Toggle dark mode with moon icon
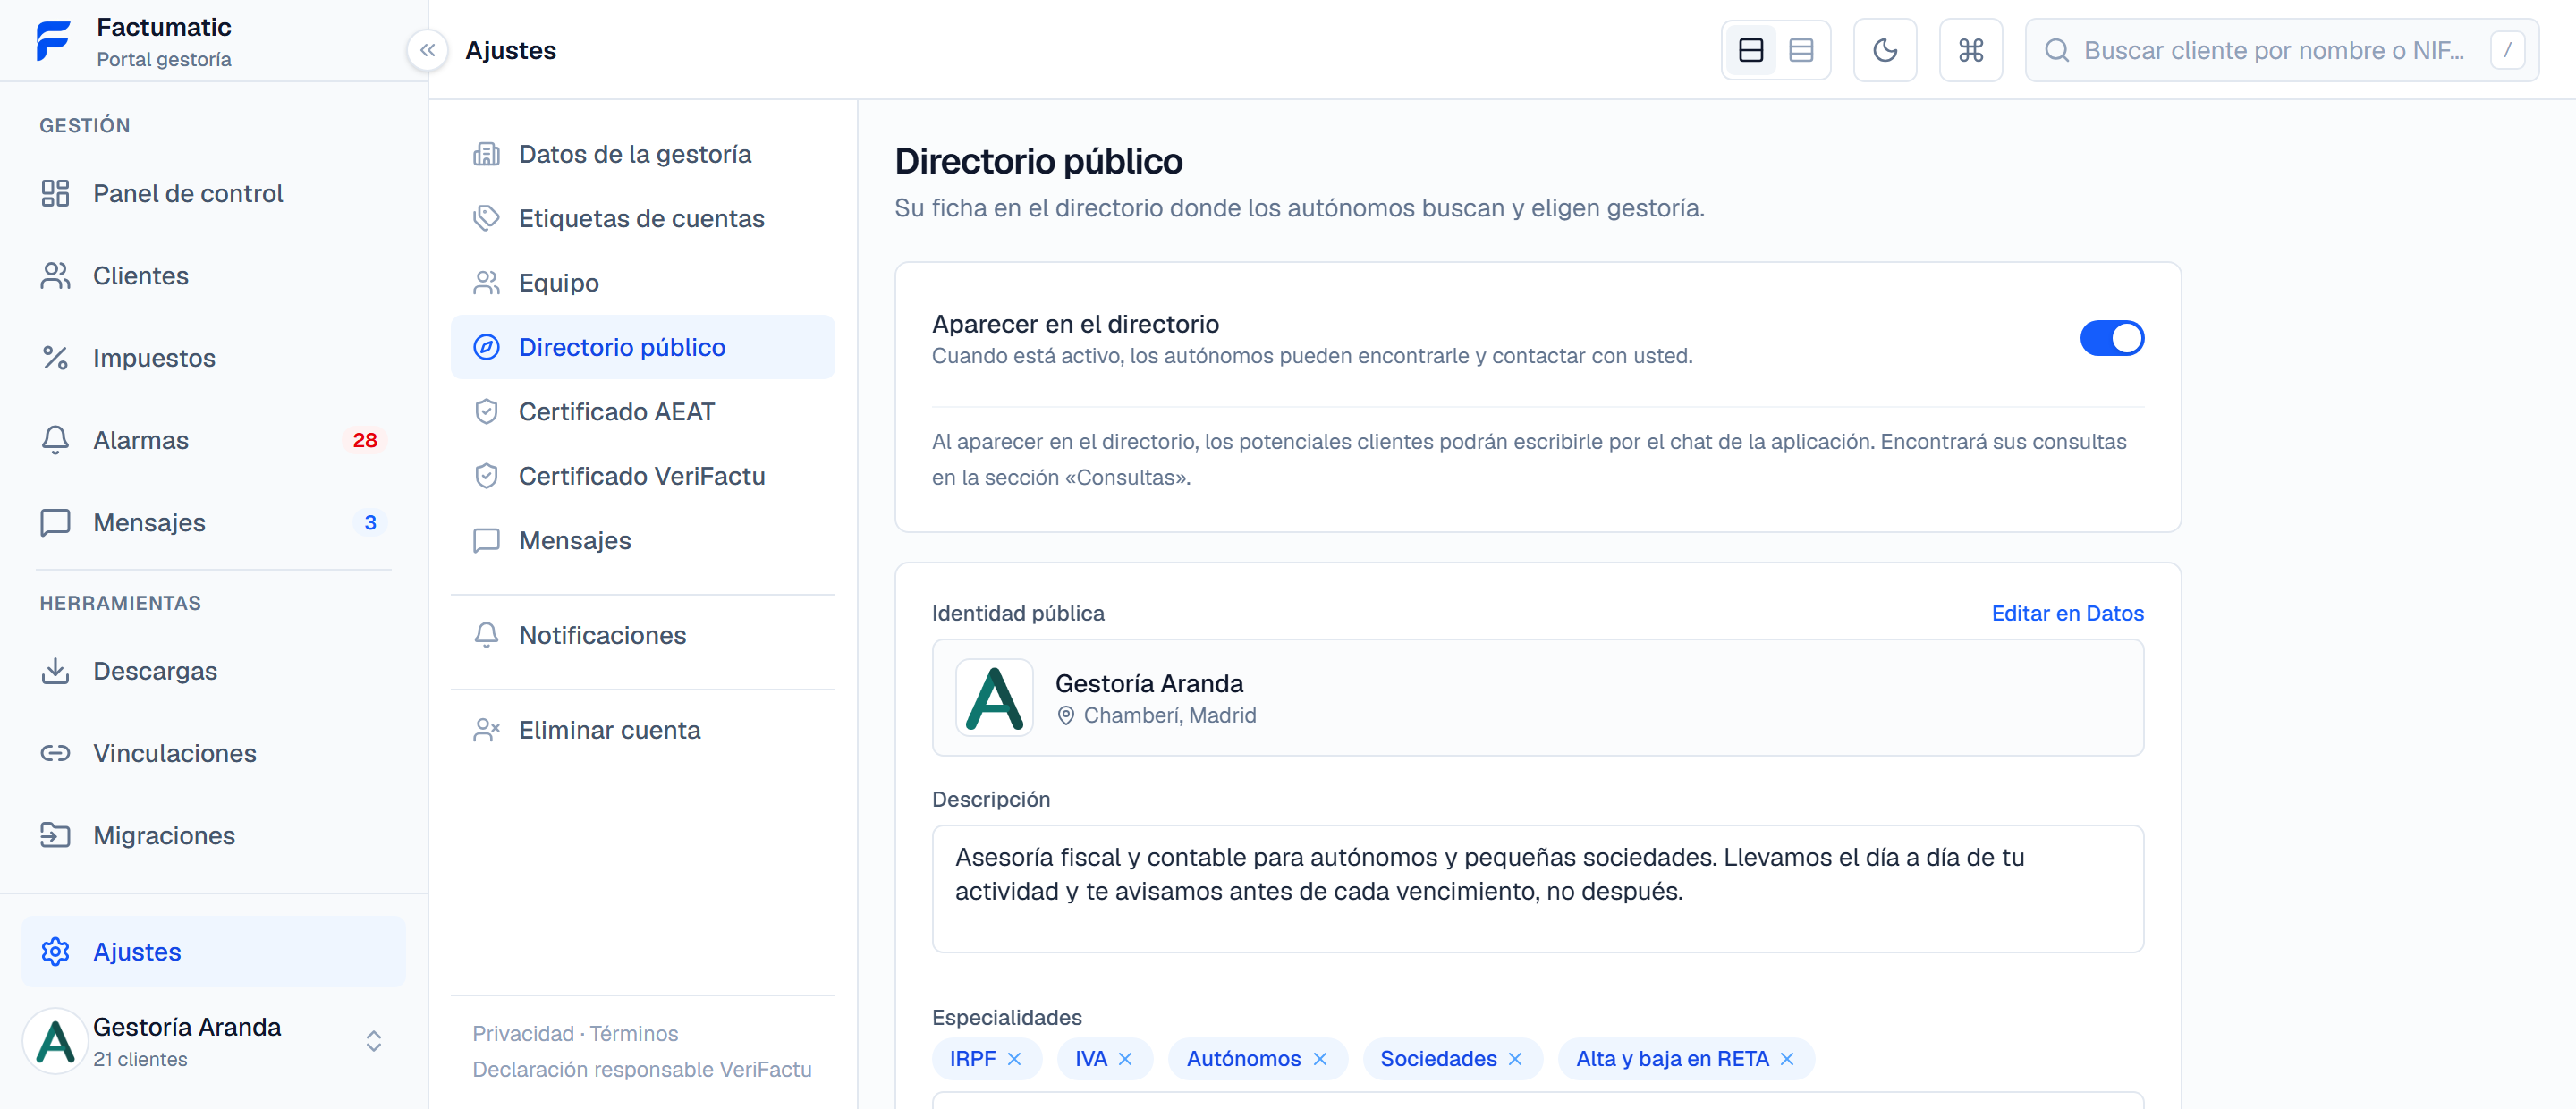 pyautogui.click(x=1885, y=50)
